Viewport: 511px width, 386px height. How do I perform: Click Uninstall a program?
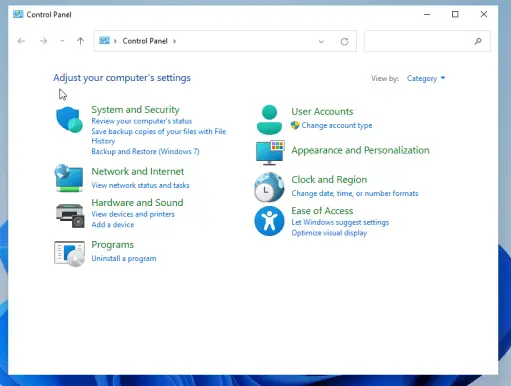click(x=124, y=258)
